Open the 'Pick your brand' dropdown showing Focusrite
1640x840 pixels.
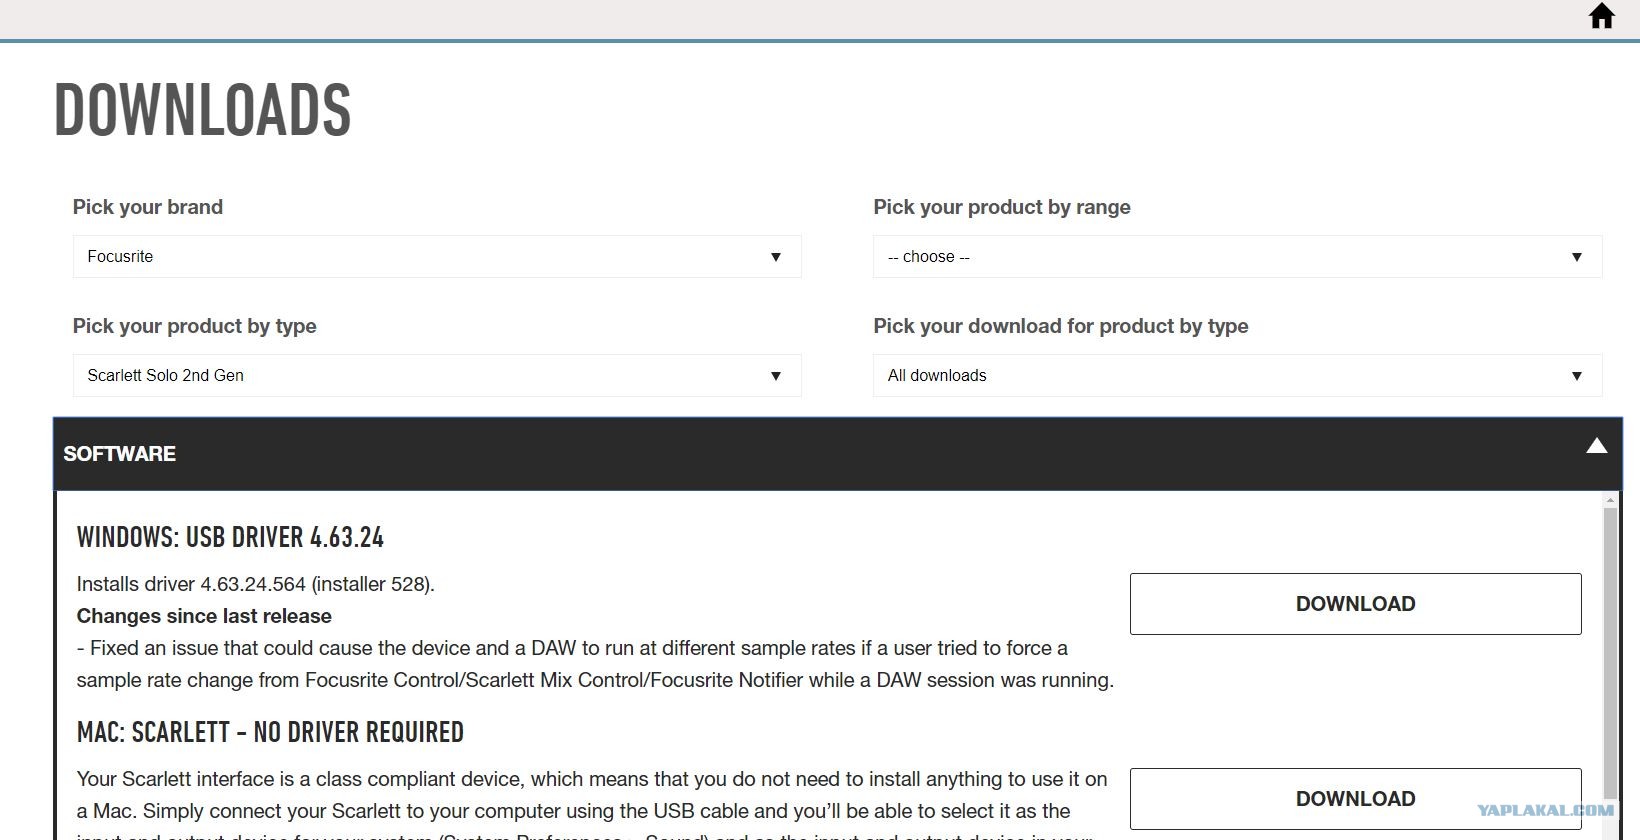(x=437, y=257)
